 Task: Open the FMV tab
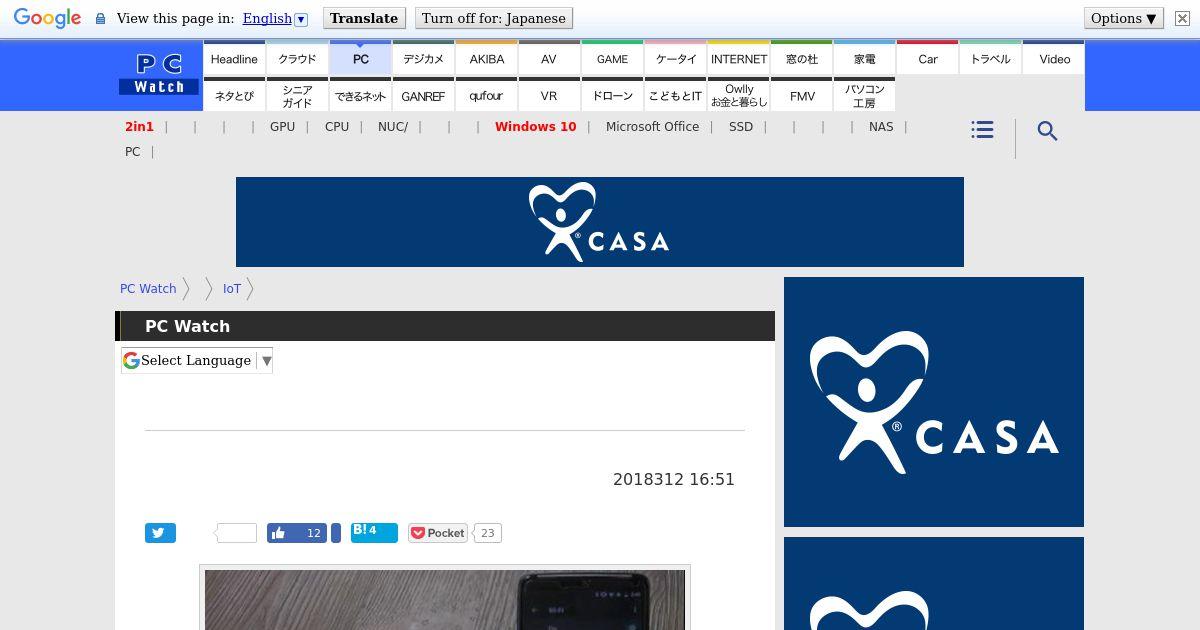(801, 95)
